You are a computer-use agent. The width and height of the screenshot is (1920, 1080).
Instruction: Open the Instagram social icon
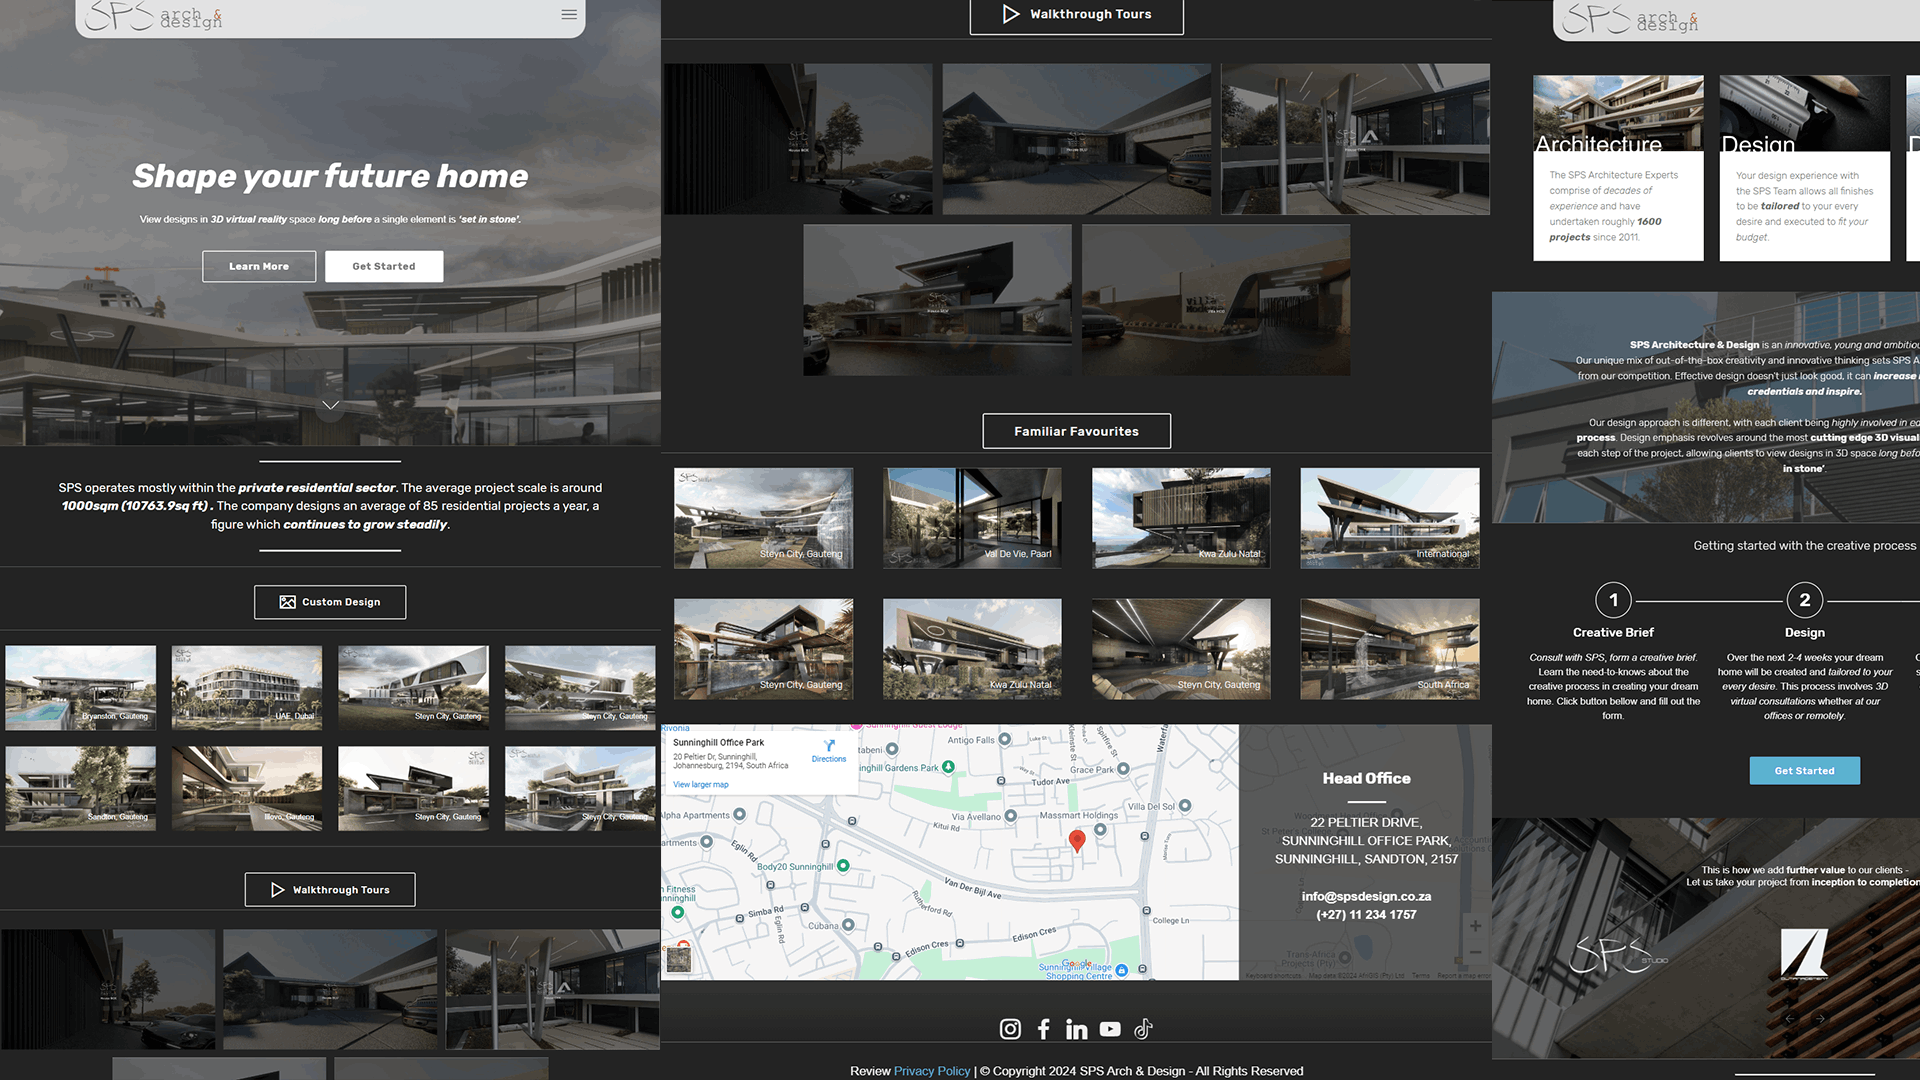coord(1010,1029)
